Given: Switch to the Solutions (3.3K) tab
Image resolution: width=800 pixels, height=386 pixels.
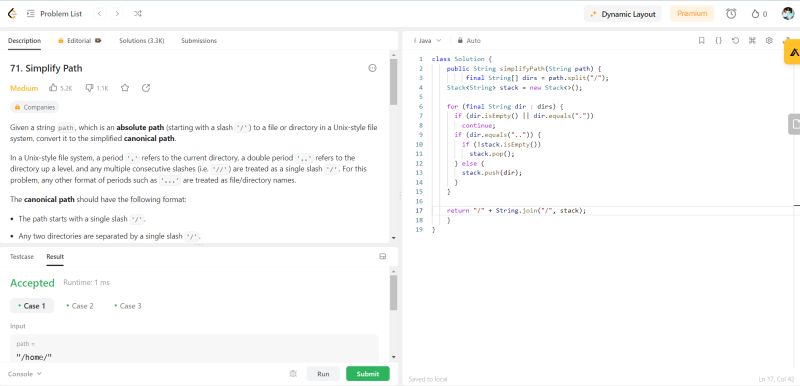Looking at the screenshot, I should [x=142, y=41].
